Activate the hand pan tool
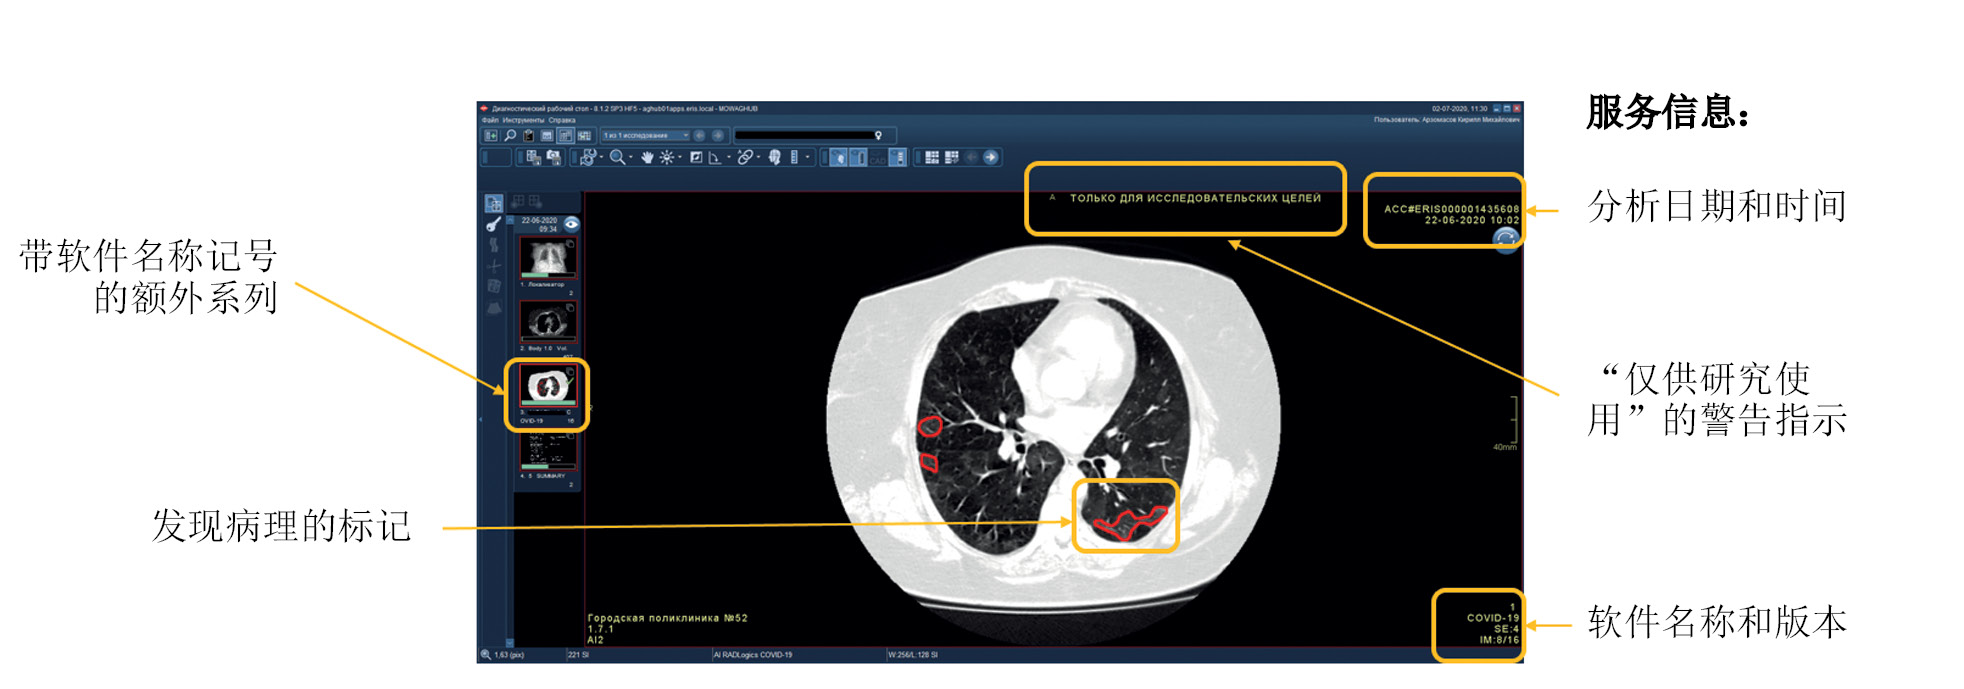 click(x=647, y=157)
